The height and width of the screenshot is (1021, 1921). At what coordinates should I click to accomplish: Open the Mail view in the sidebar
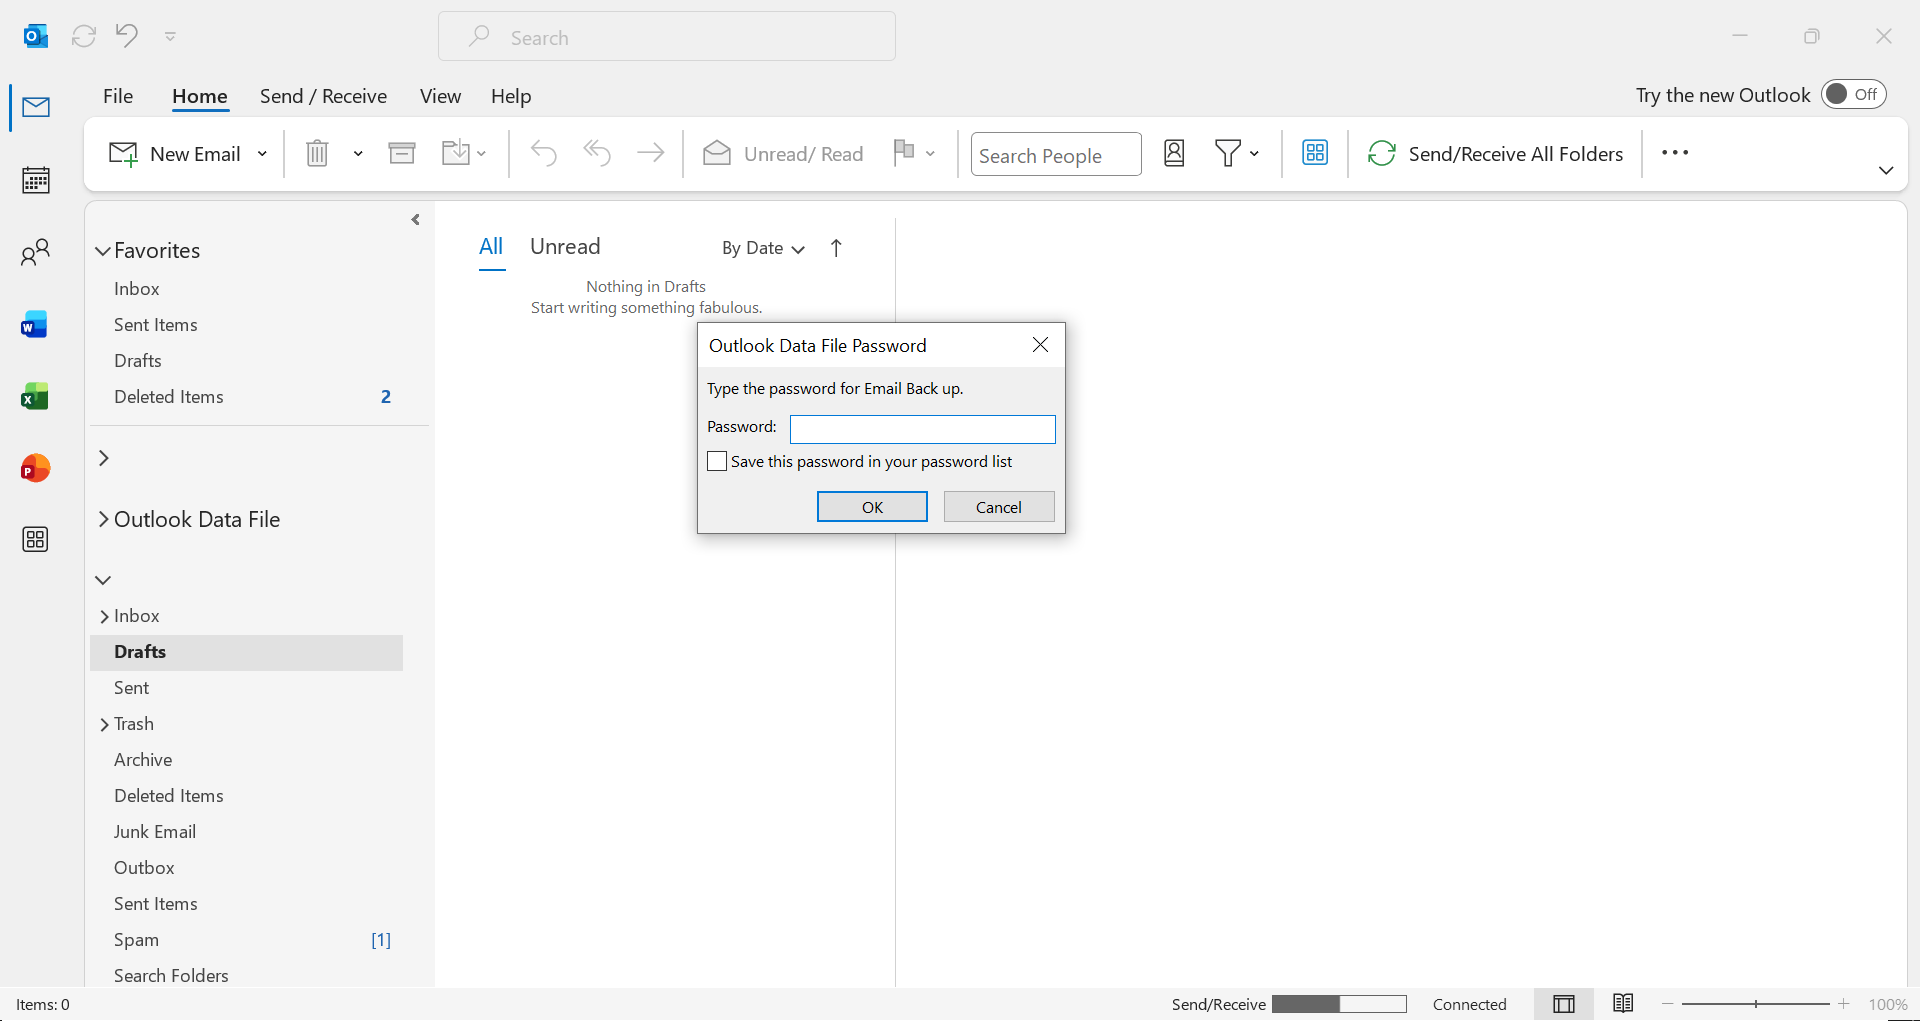36,107
